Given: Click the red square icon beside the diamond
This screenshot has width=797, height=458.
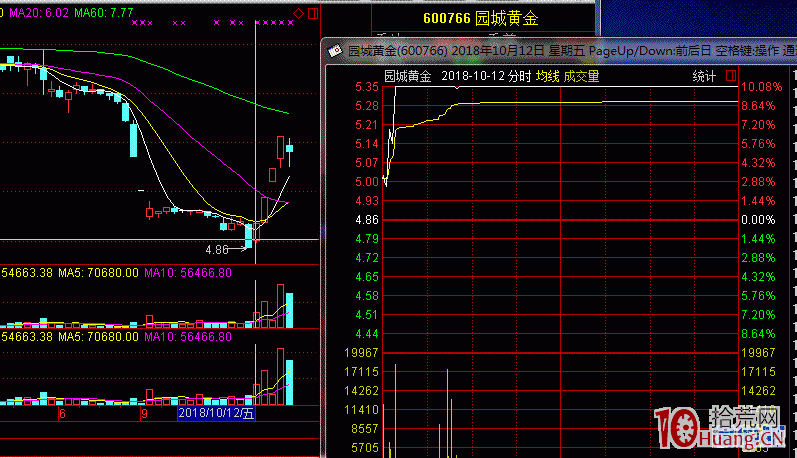Looking at the screenshot, I should [x=313, y=13].
